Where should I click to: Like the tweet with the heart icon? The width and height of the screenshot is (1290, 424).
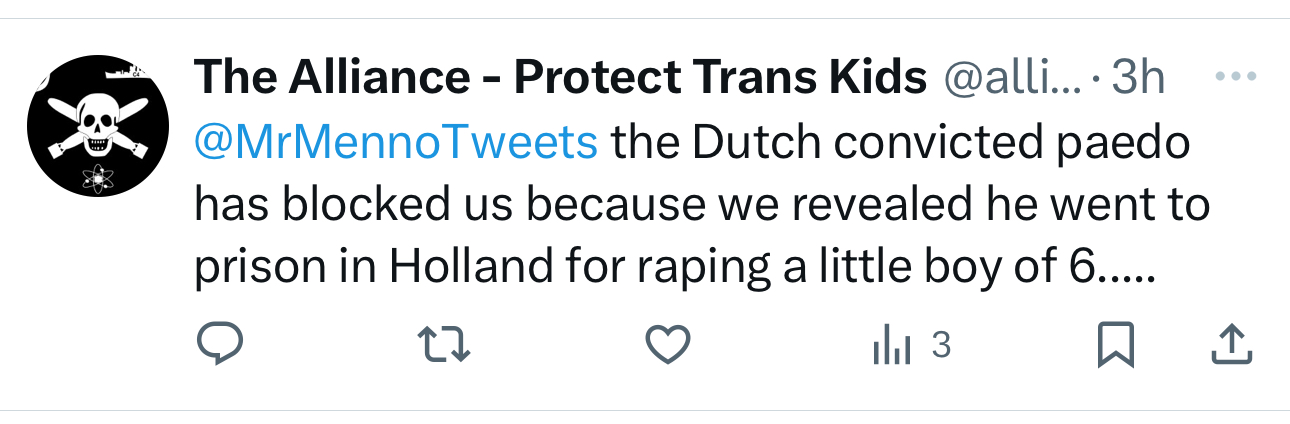tap(669, 346)
